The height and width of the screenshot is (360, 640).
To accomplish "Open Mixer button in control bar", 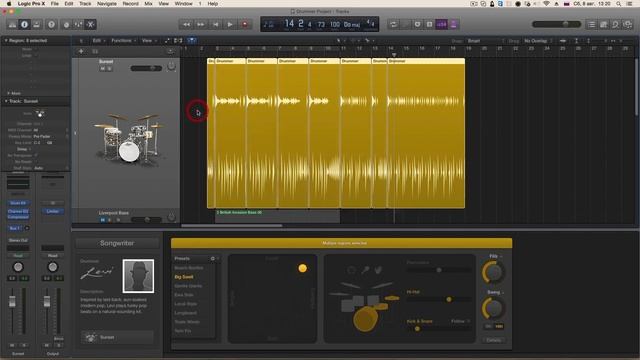I will 78,24.
